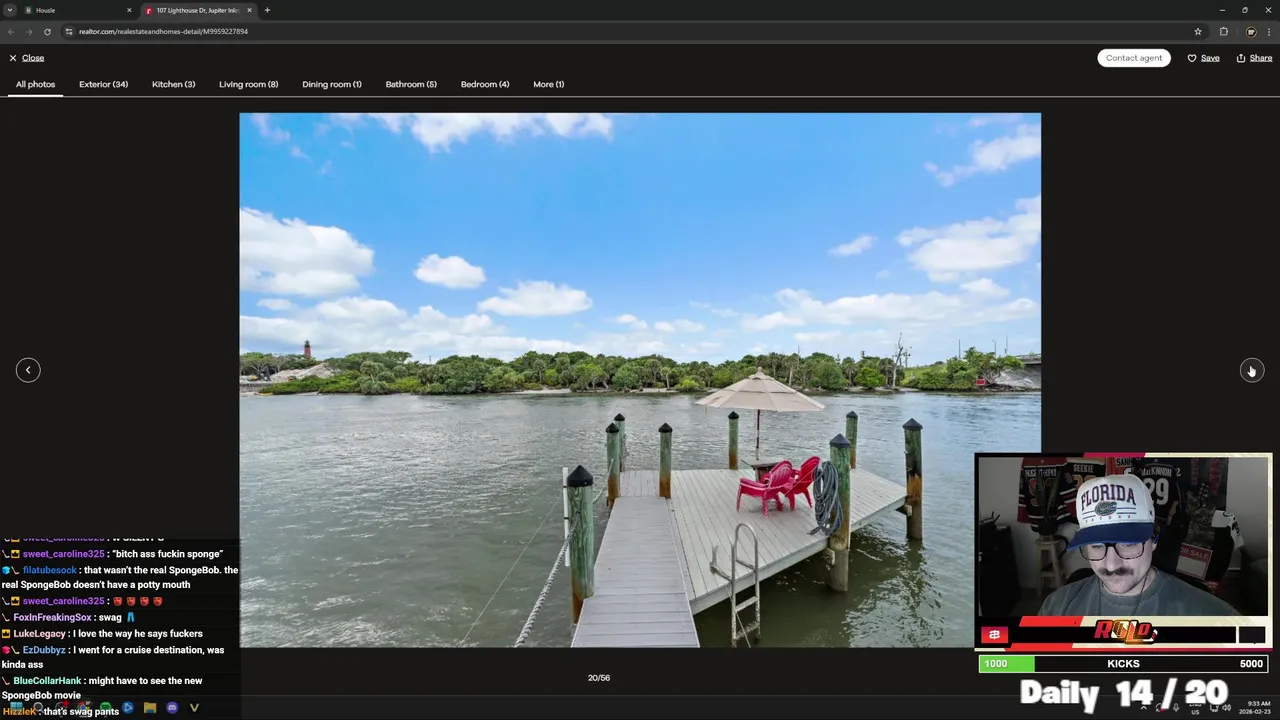Open a new browser tab

click(x=267, y=10)
